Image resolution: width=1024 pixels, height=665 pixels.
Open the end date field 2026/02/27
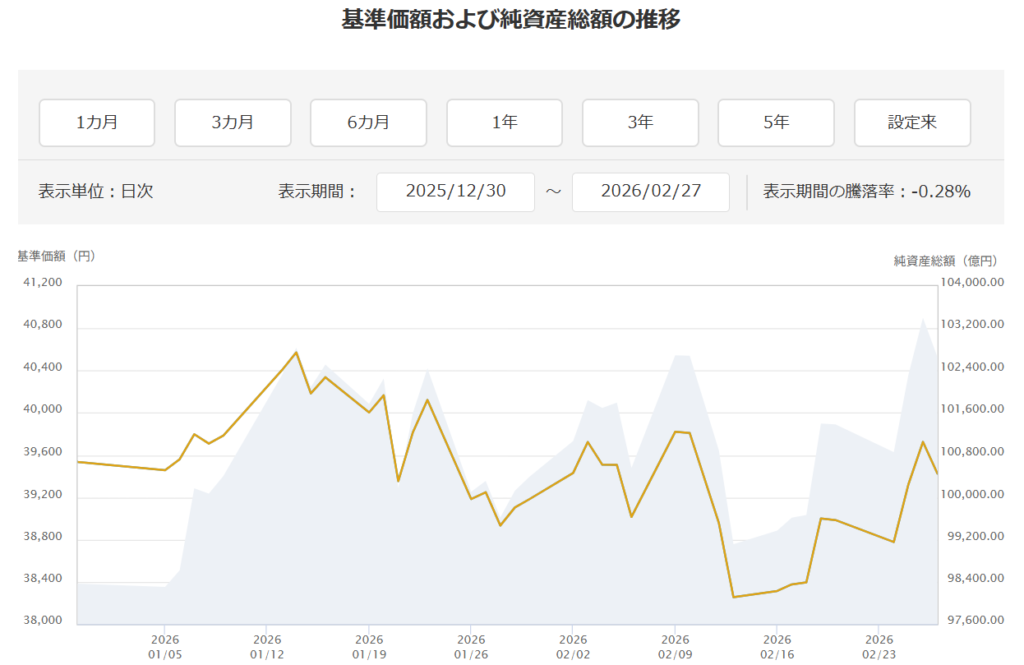650,191
